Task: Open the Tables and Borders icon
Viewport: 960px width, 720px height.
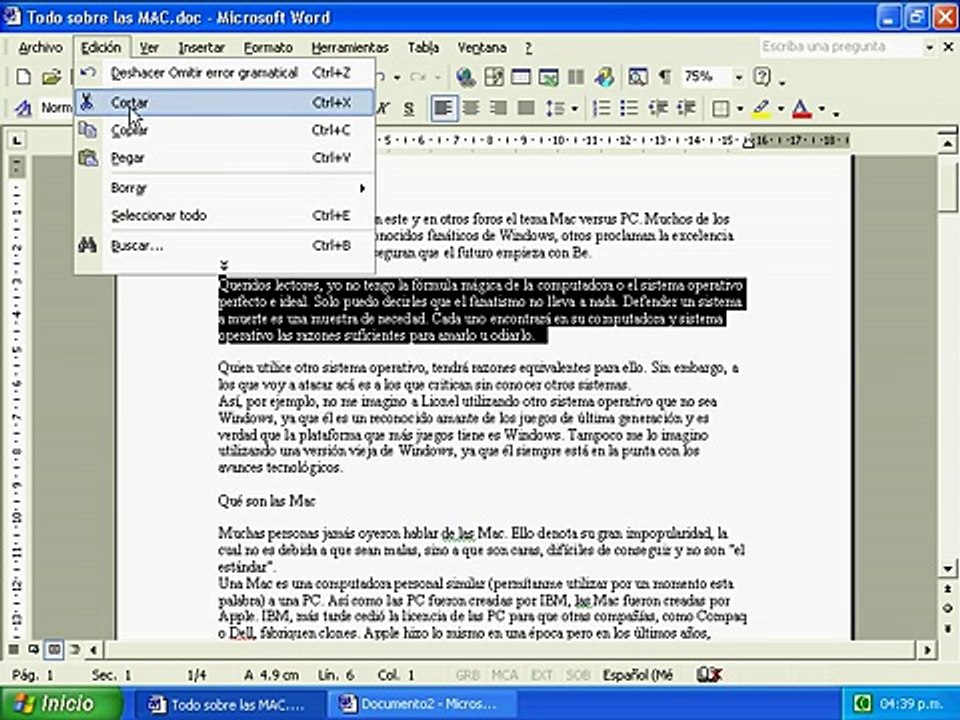Action: tap(494, 77)
